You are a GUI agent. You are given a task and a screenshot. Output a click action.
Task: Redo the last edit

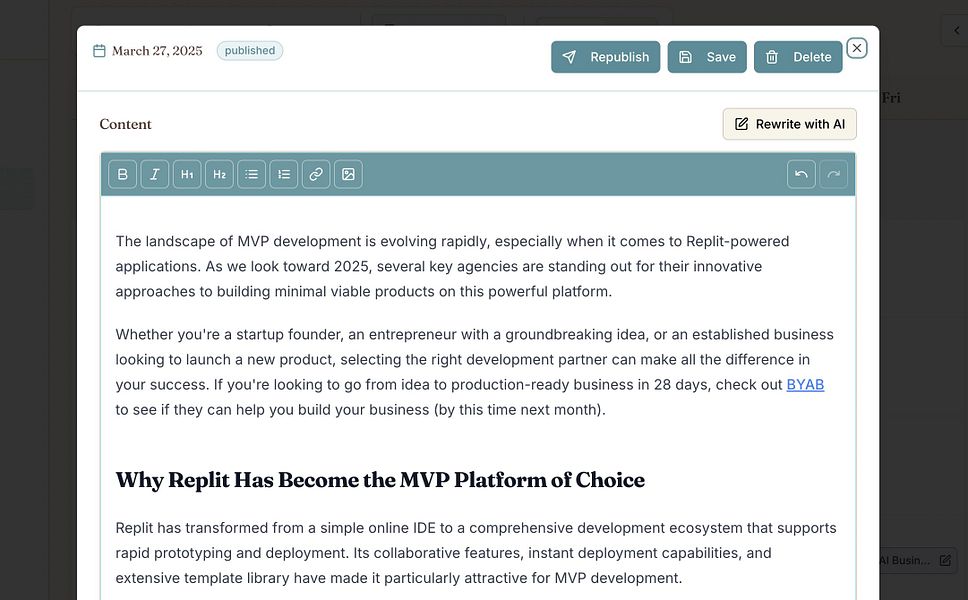(833, 173)
